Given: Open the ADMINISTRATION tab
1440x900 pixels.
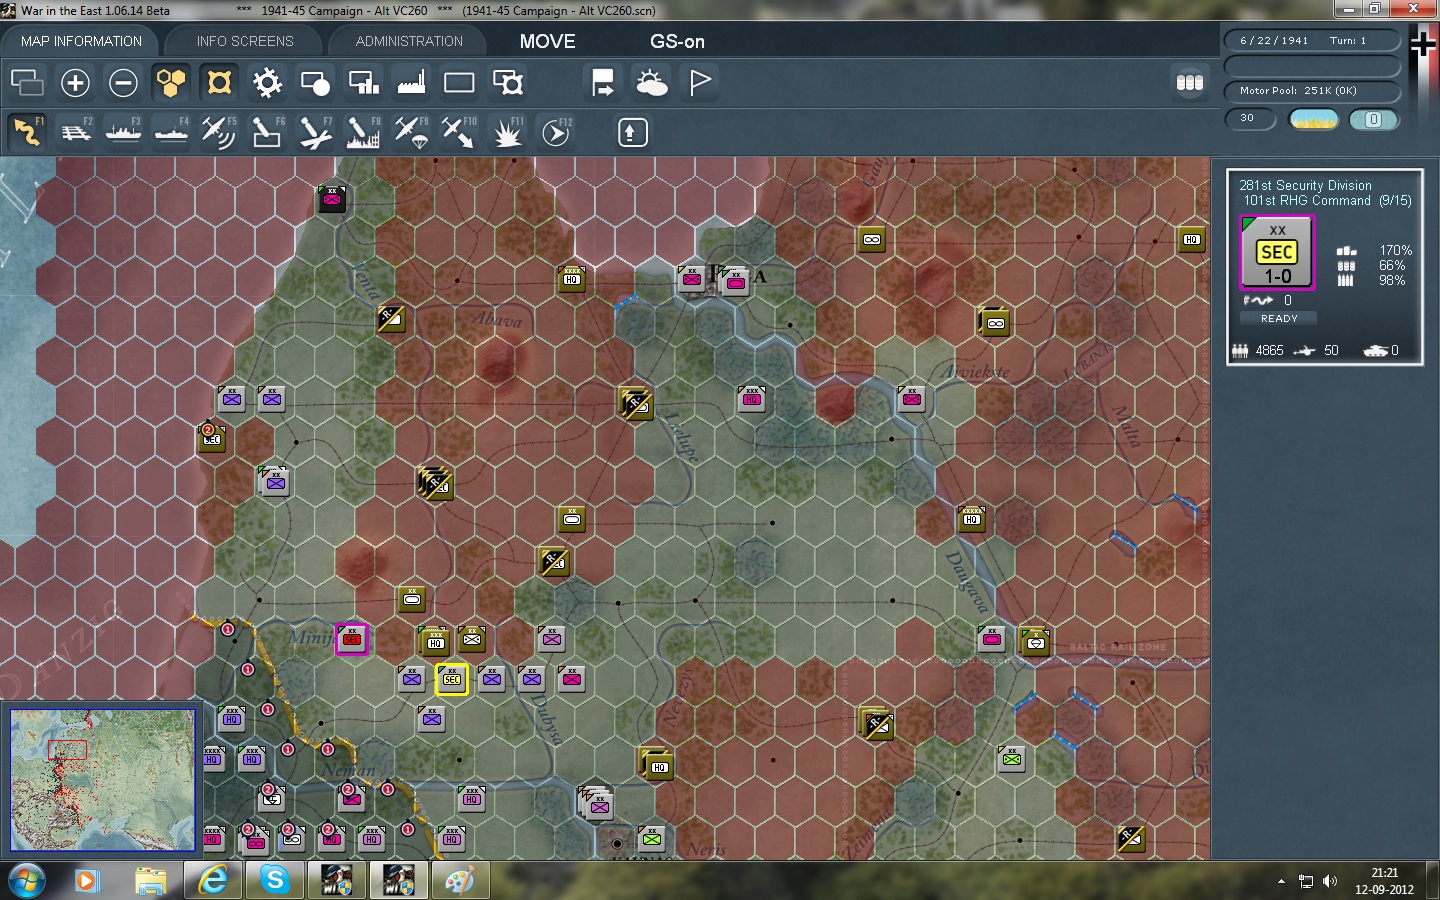Looking at the screenshot, I should click(409, 41).
